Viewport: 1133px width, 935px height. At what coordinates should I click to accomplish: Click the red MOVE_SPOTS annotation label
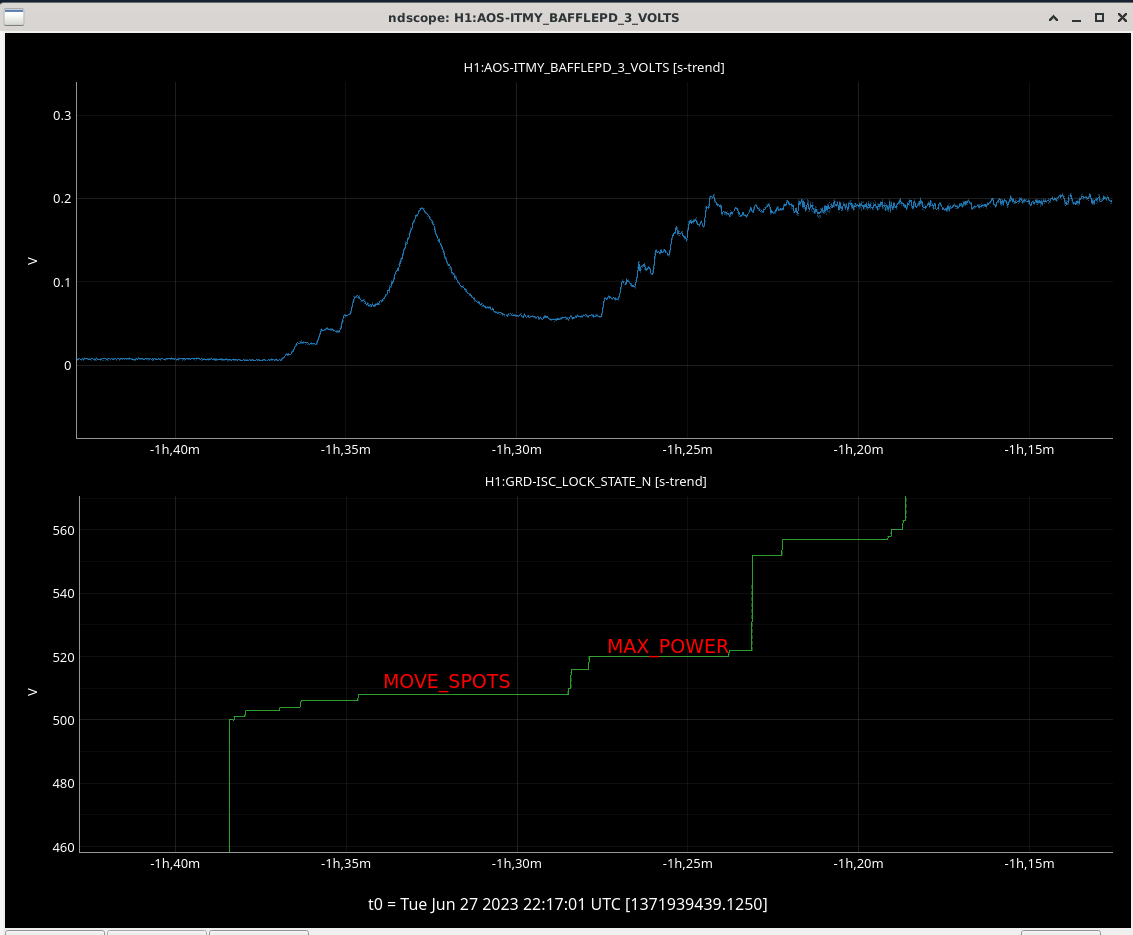(x=446, y=682)
